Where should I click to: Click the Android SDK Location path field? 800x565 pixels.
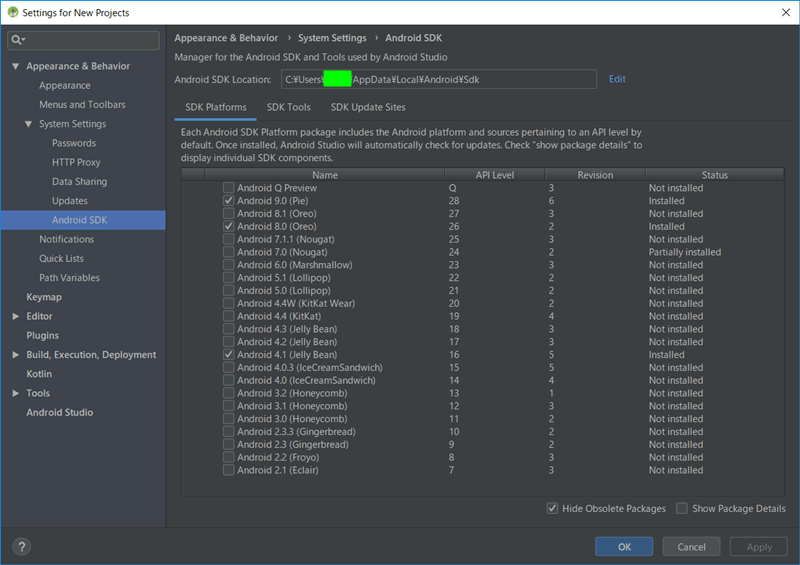coord(439,79)
